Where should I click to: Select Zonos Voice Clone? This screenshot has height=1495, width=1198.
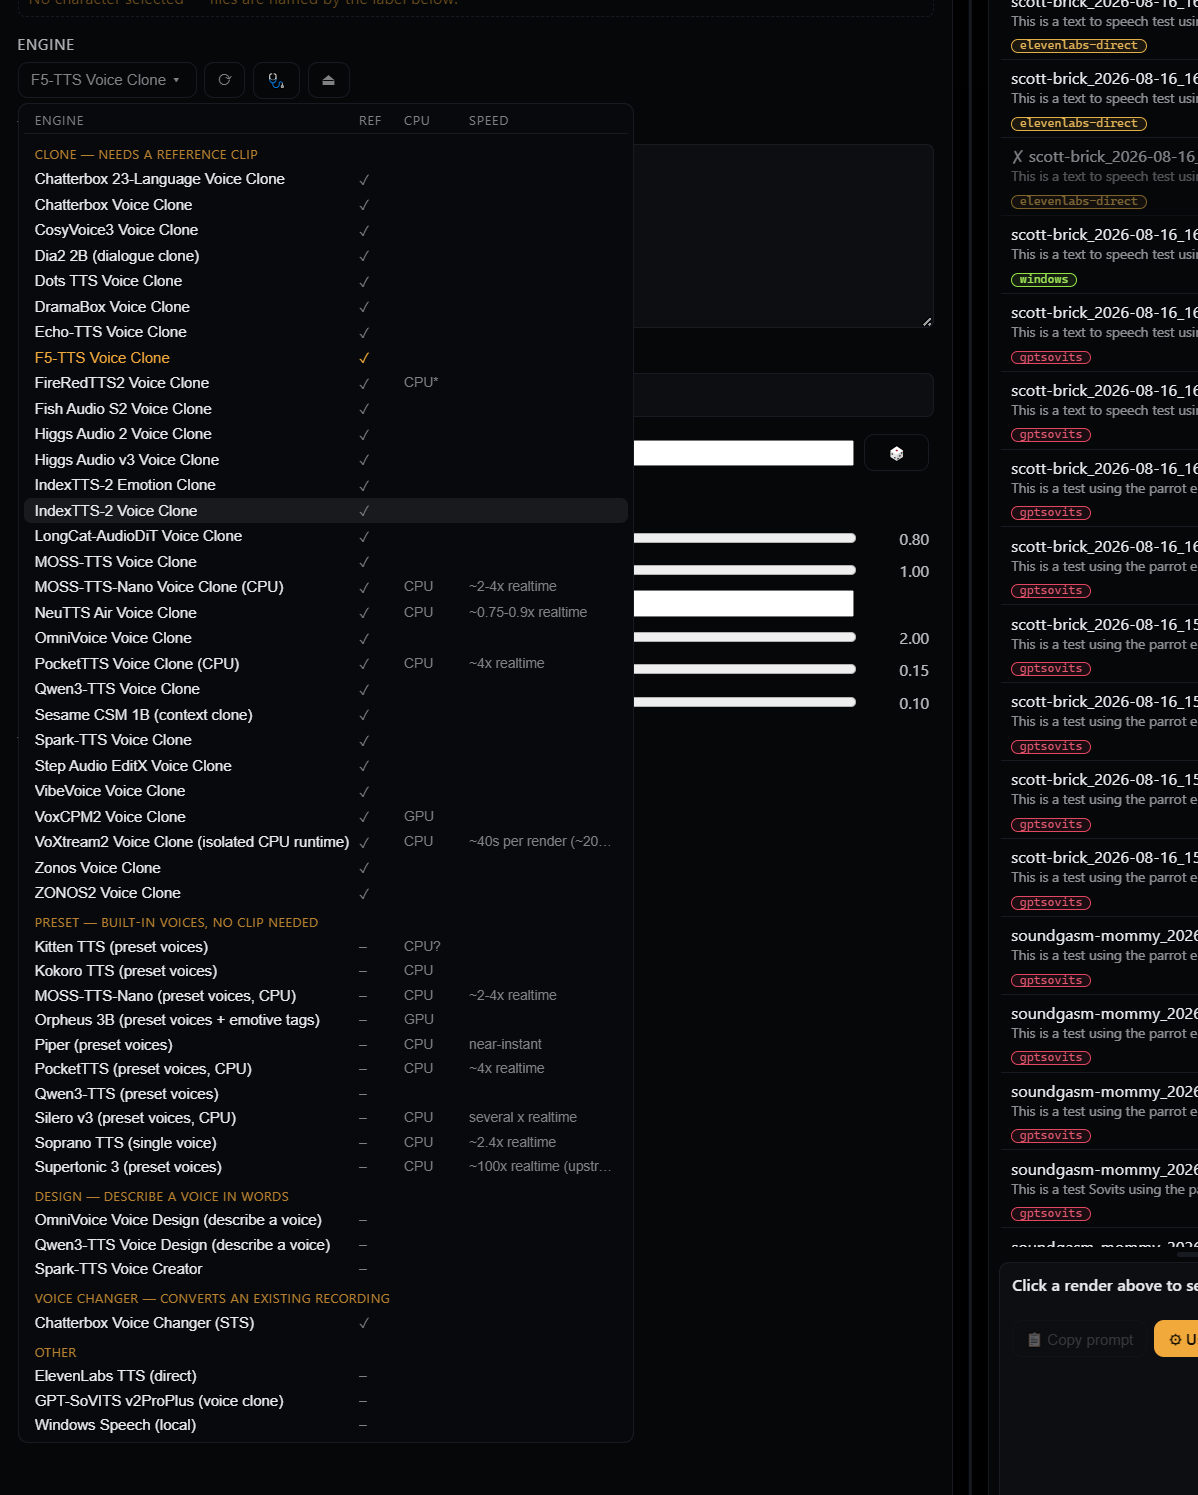pyautogui.click(x=326, y=868)
